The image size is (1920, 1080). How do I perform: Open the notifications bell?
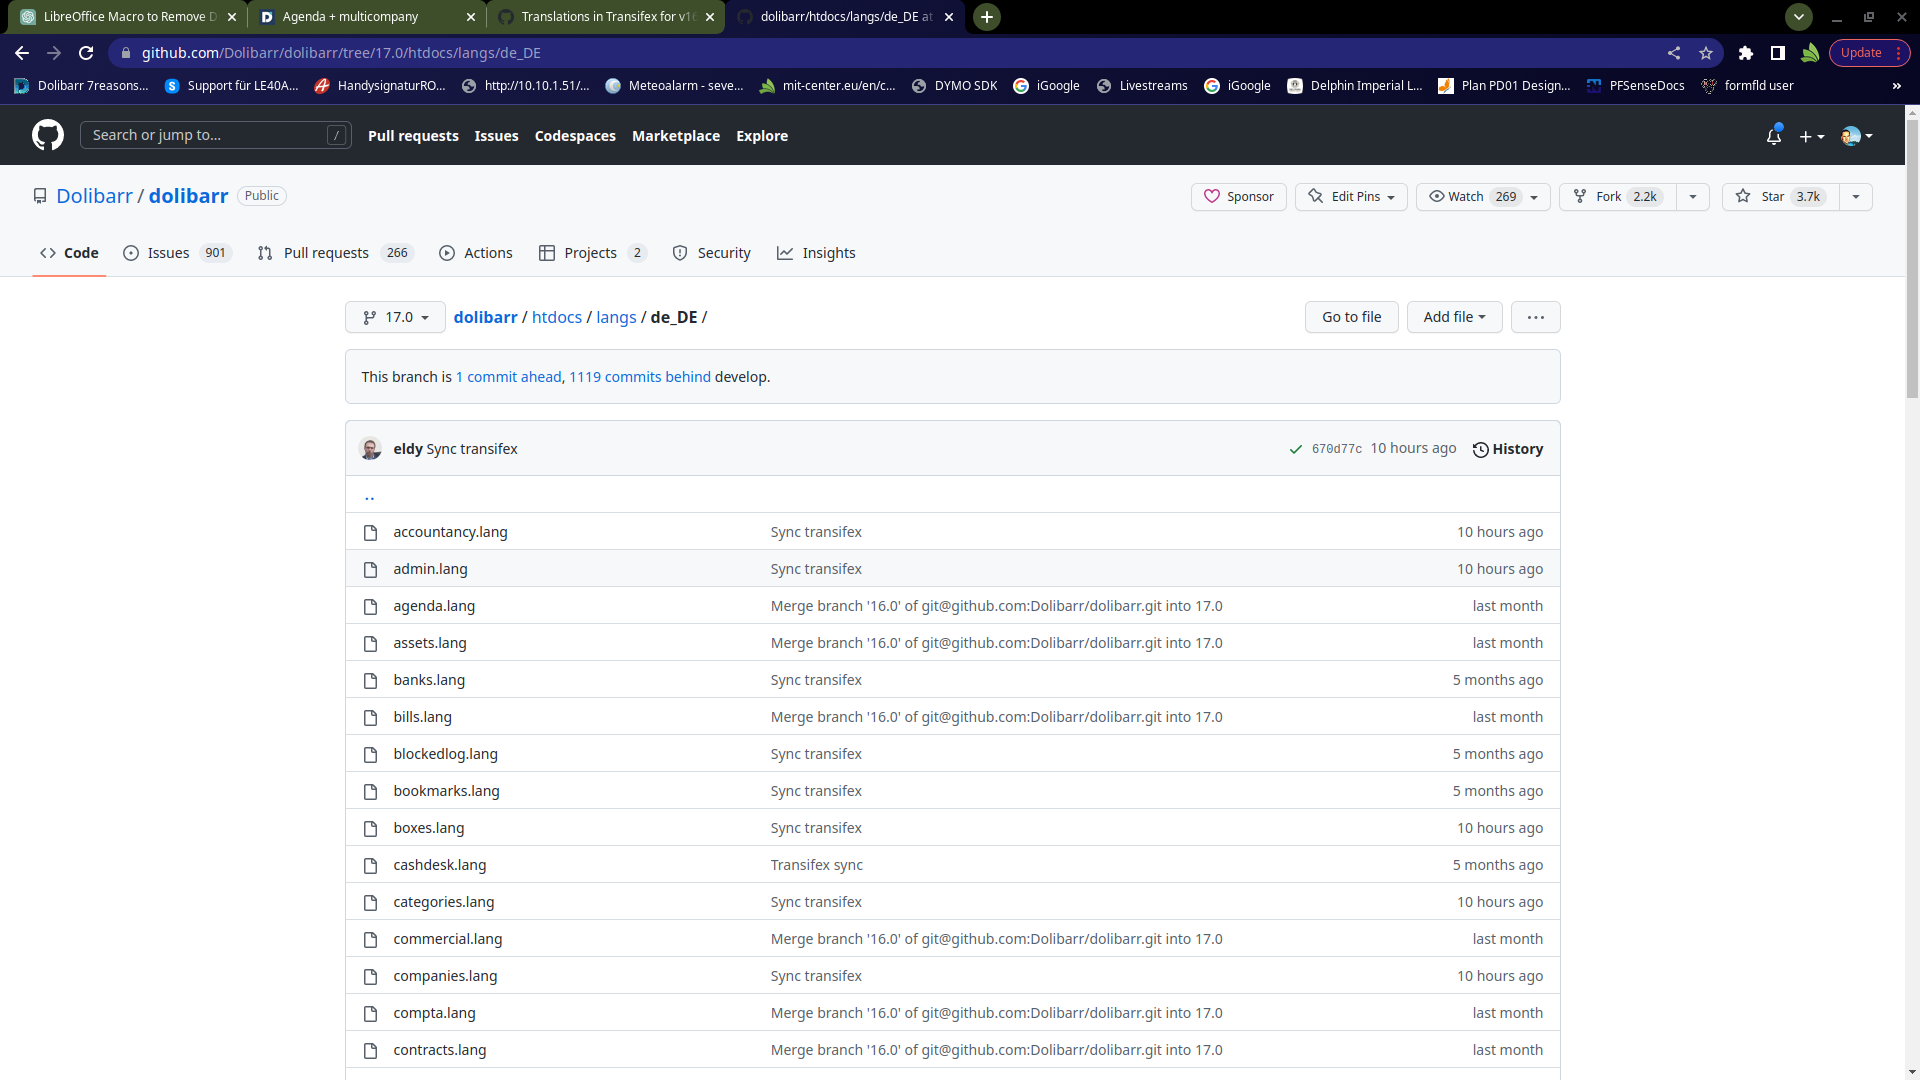point(1774,135)
